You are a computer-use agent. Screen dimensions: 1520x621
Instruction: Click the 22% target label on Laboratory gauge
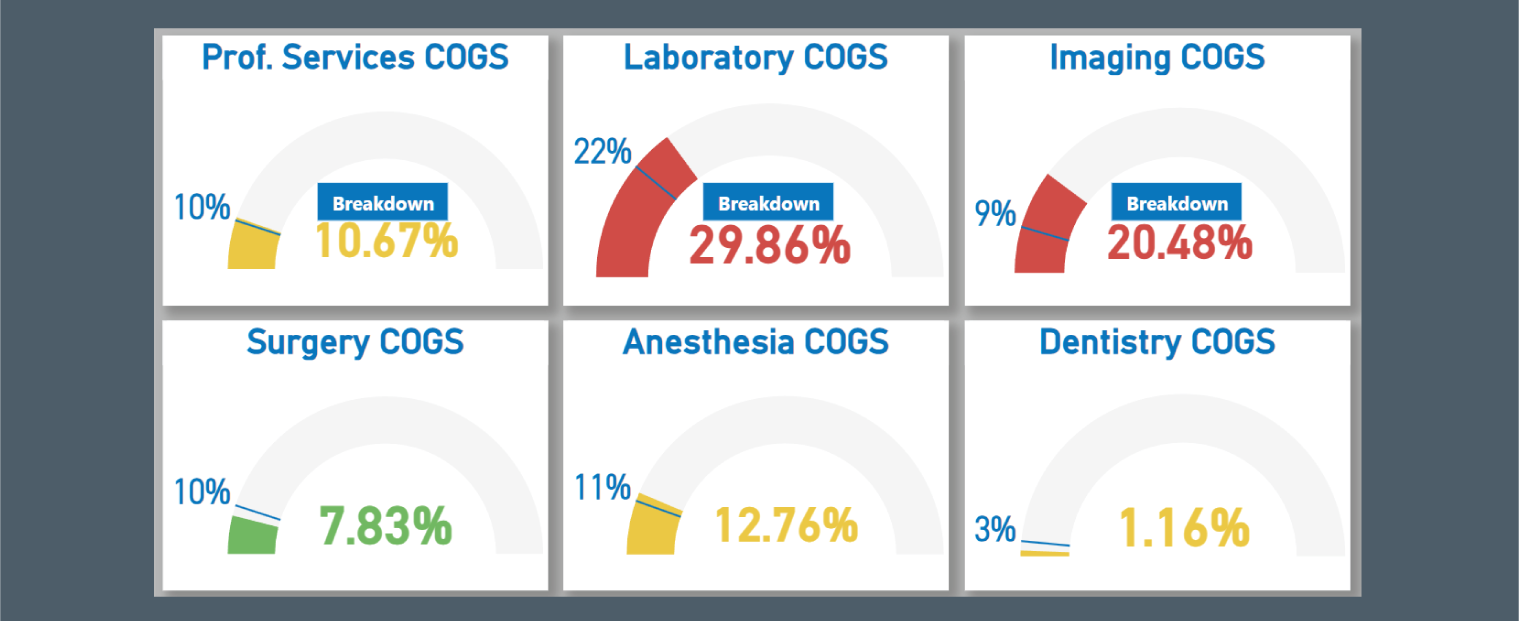[602, 152]
